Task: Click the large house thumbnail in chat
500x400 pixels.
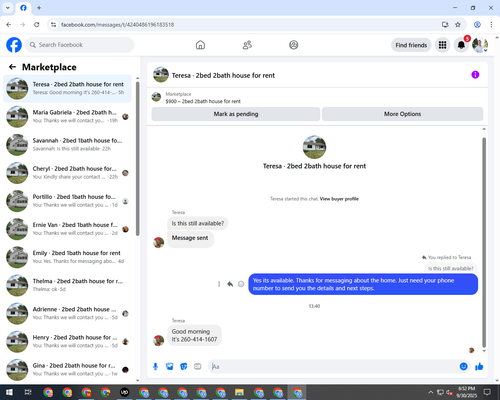Action: pyautogui.click(x=314, y=147)
